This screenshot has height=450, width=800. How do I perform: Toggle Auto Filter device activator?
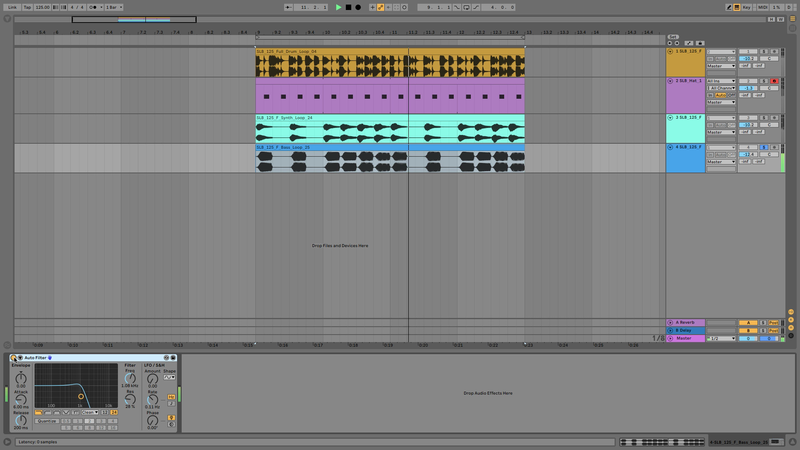(13, 358)
